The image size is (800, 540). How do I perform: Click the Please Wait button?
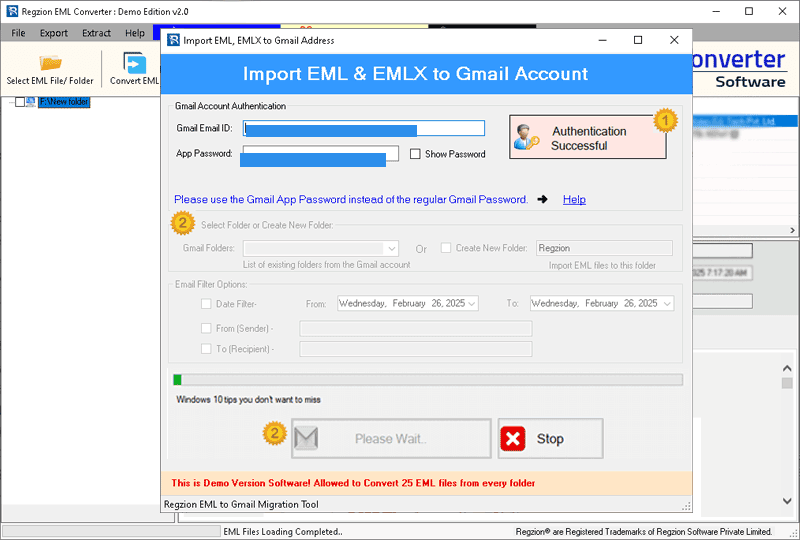[391, 438]
